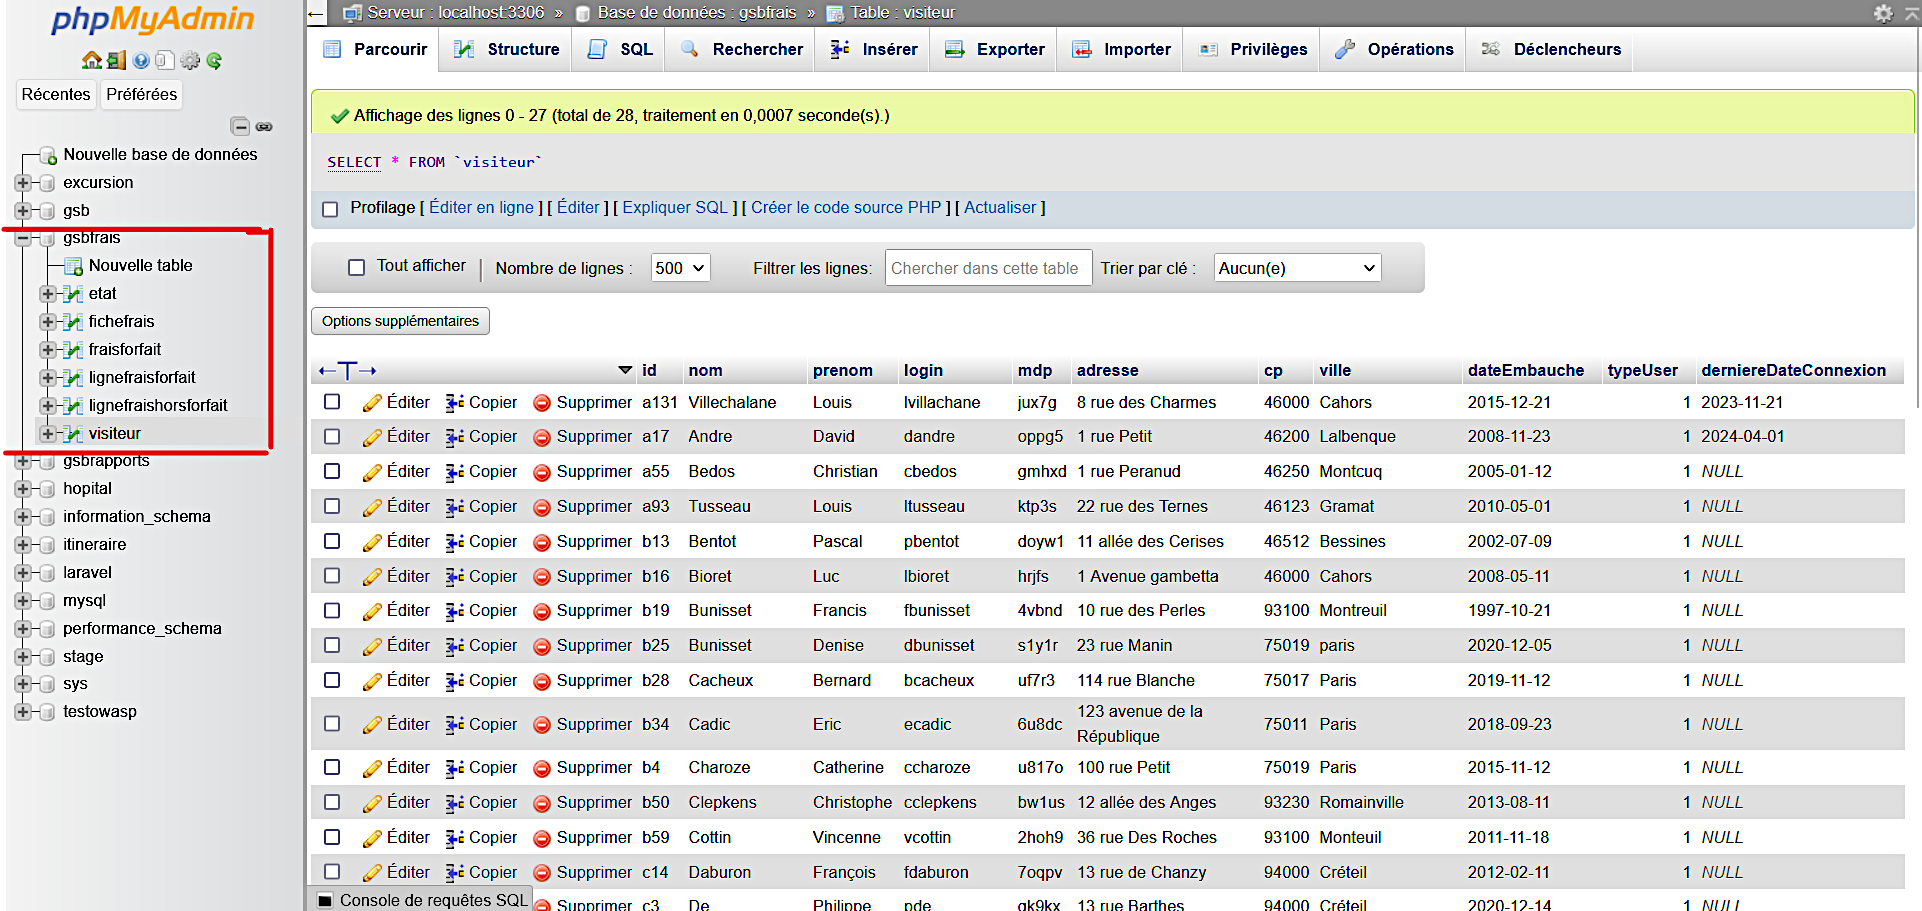Enable the Profilage checkbox
The width and height of the screenshot is (1922, 911).
click(330, 209)
